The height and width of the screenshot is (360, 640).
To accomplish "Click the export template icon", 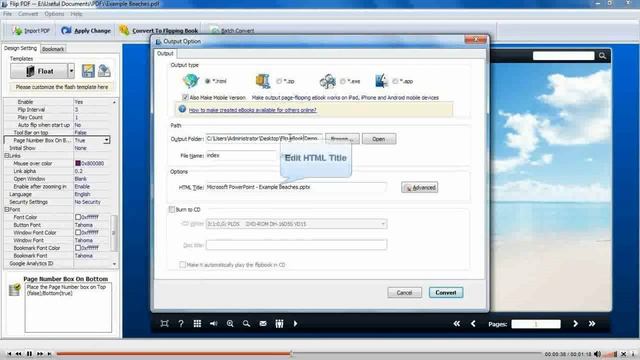I will (x=104, y=71).
